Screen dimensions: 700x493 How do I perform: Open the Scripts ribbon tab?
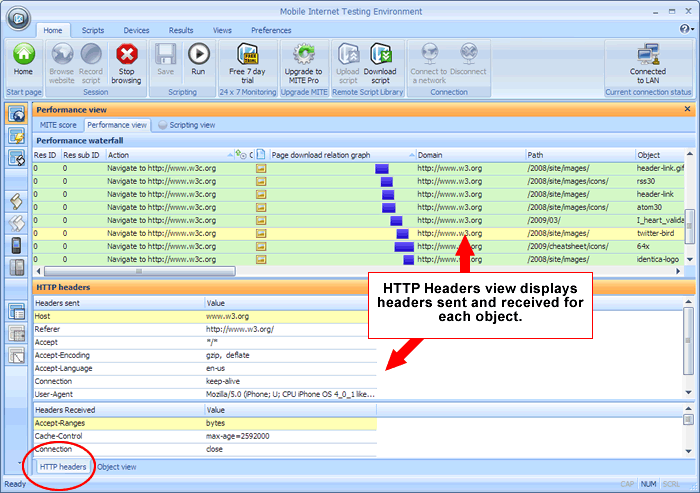pyautogui.click(x=93, y=30)
